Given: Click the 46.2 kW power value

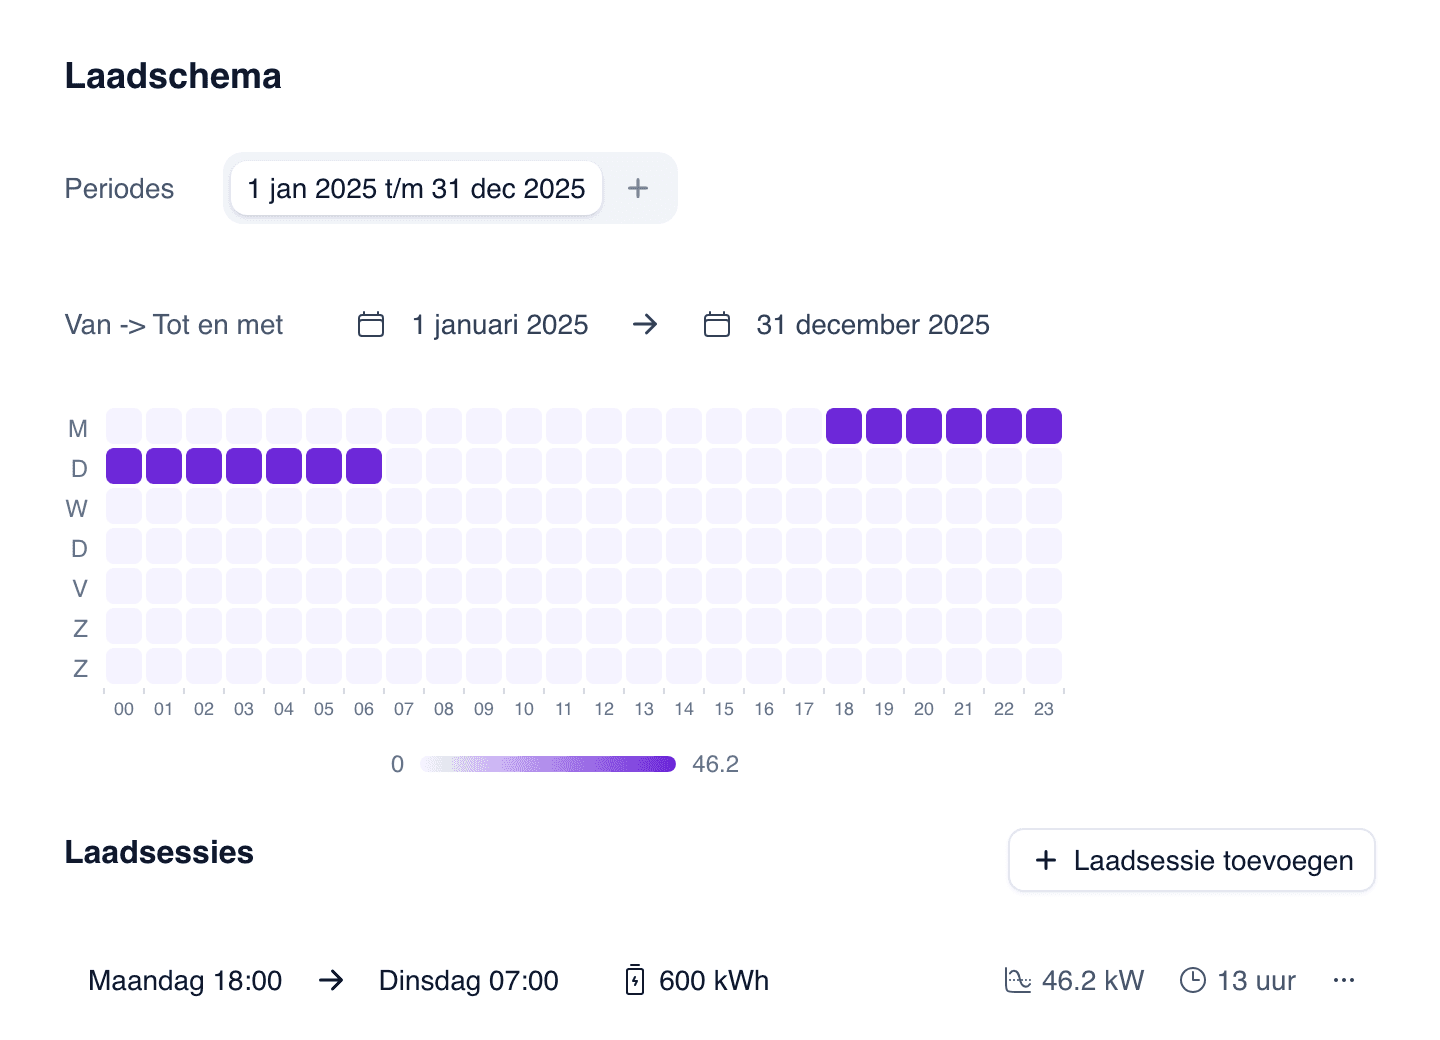Looking at the screenshot, I should pyautogui.click(x=1093, y=980).
